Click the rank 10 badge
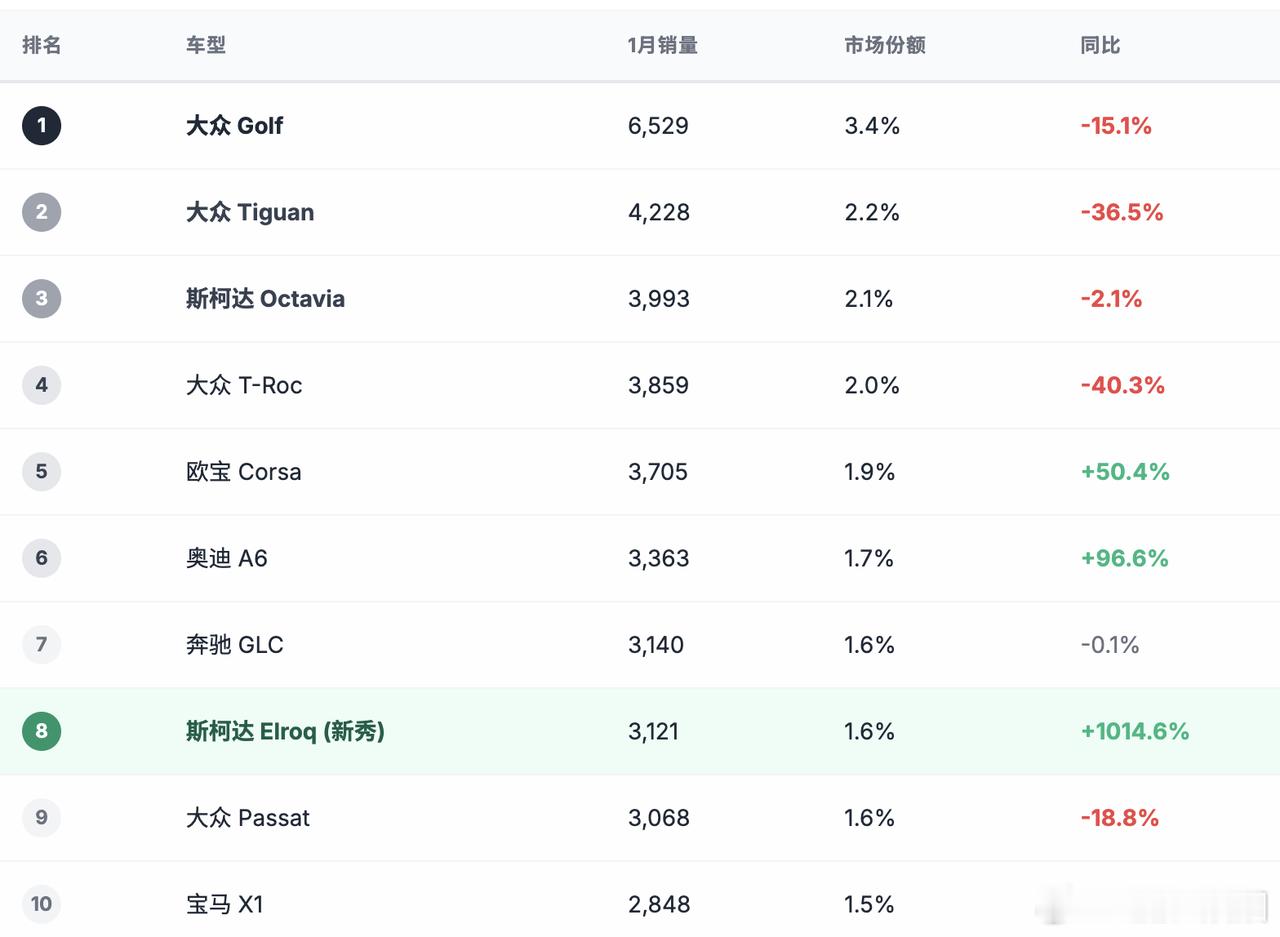The height and width of the screenshot is (937, 1280). click(41, 904)
